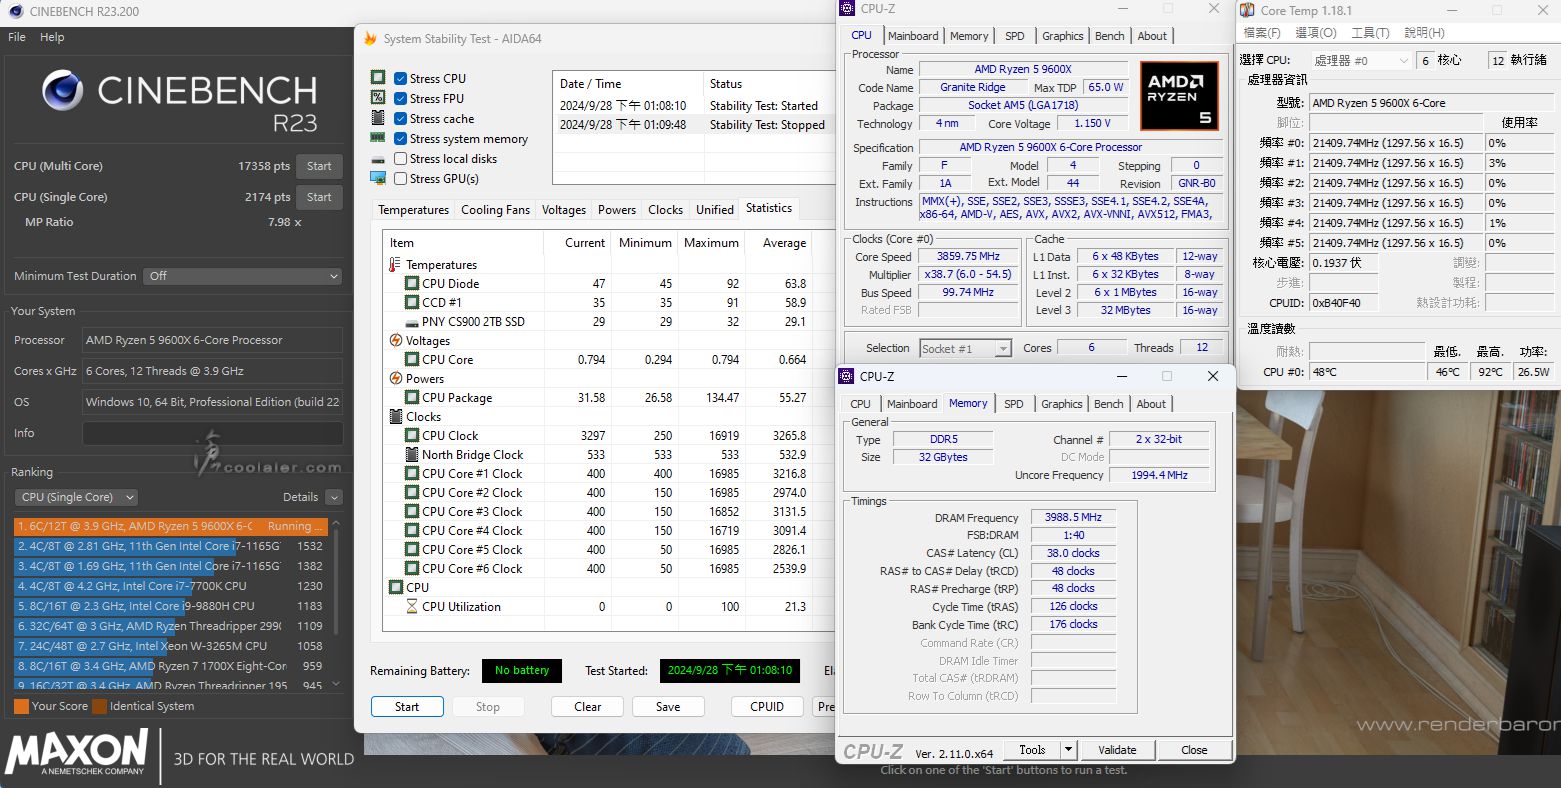Click the Cinebench Info input field
The height and width of the screenshot is (788, 1561).
pyautogui.click(x=212, y=433)
